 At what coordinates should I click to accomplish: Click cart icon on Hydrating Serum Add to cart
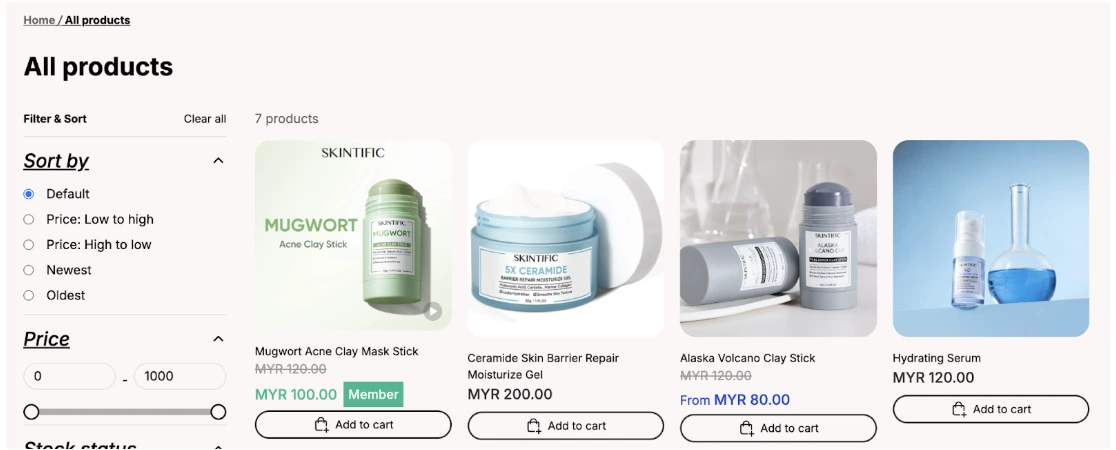959,409
